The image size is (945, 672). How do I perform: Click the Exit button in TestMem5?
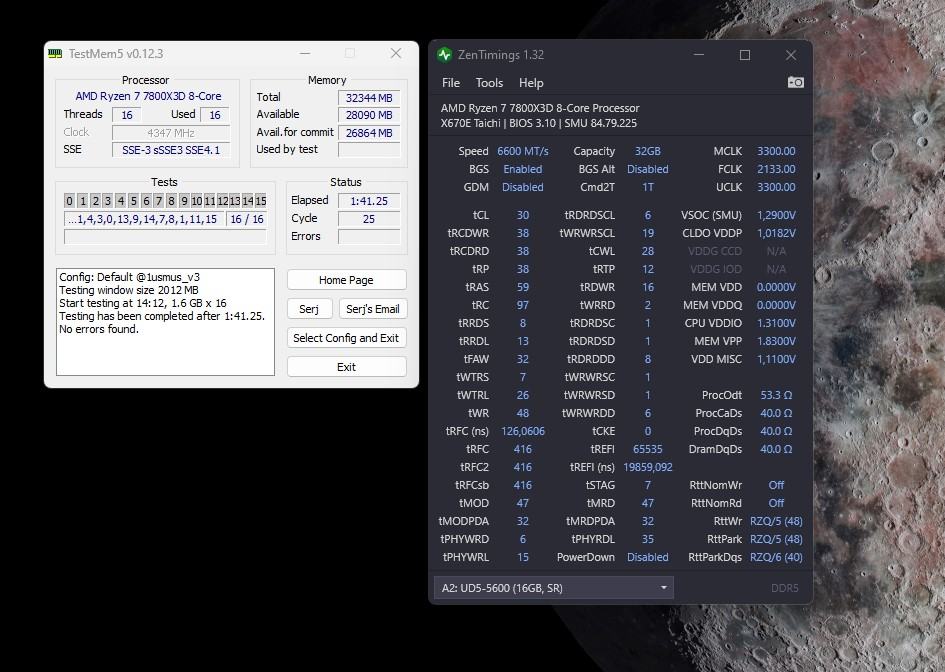click(347, 366)
